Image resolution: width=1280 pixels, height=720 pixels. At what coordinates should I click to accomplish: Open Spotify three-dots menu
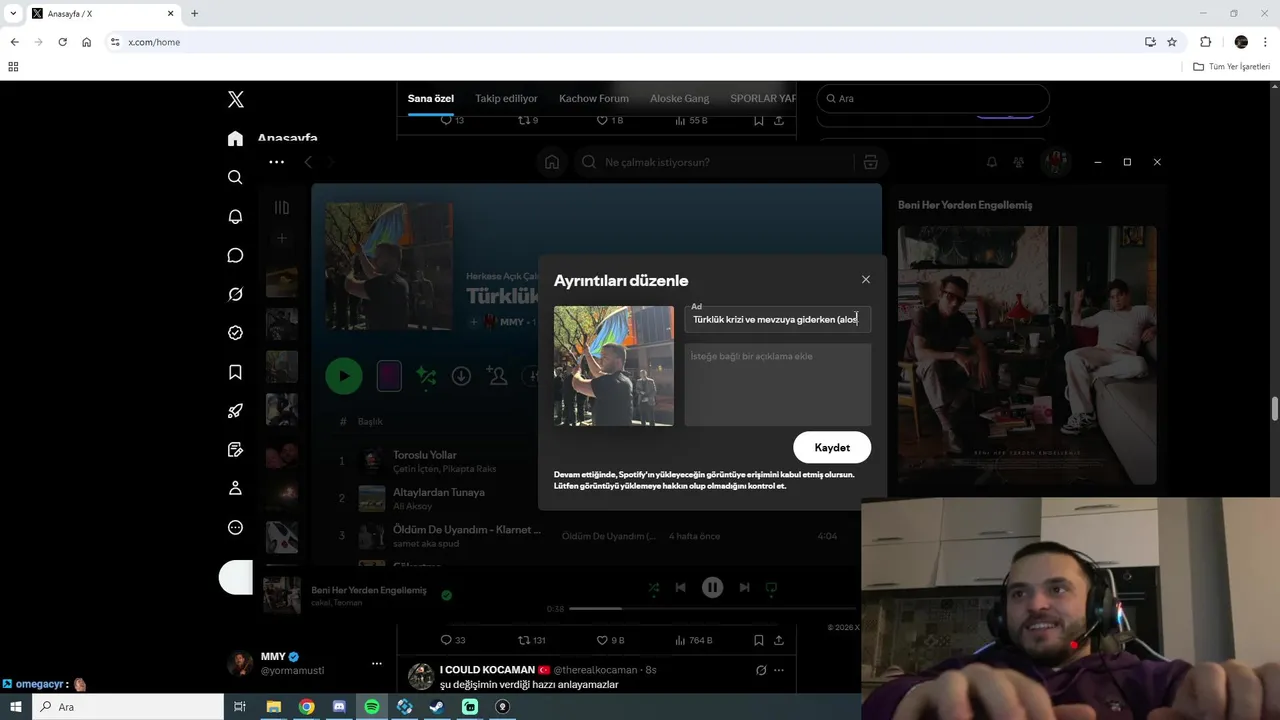pyautogui.click(x=276, y=162)
